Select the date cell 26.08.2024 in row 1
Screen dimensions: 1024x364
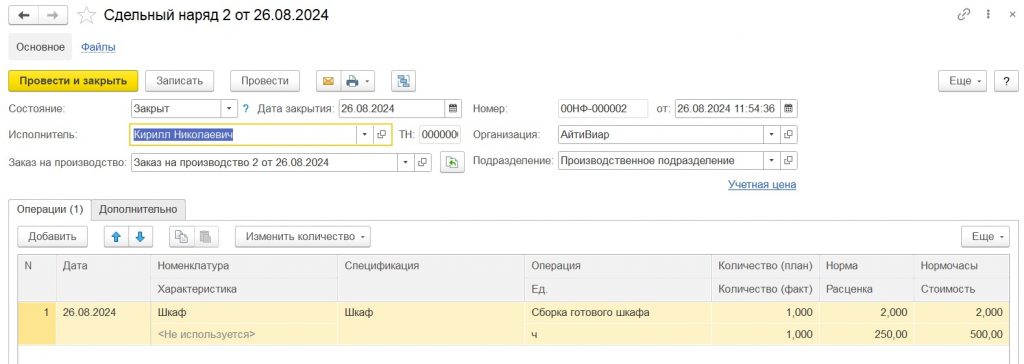point(104,312)
